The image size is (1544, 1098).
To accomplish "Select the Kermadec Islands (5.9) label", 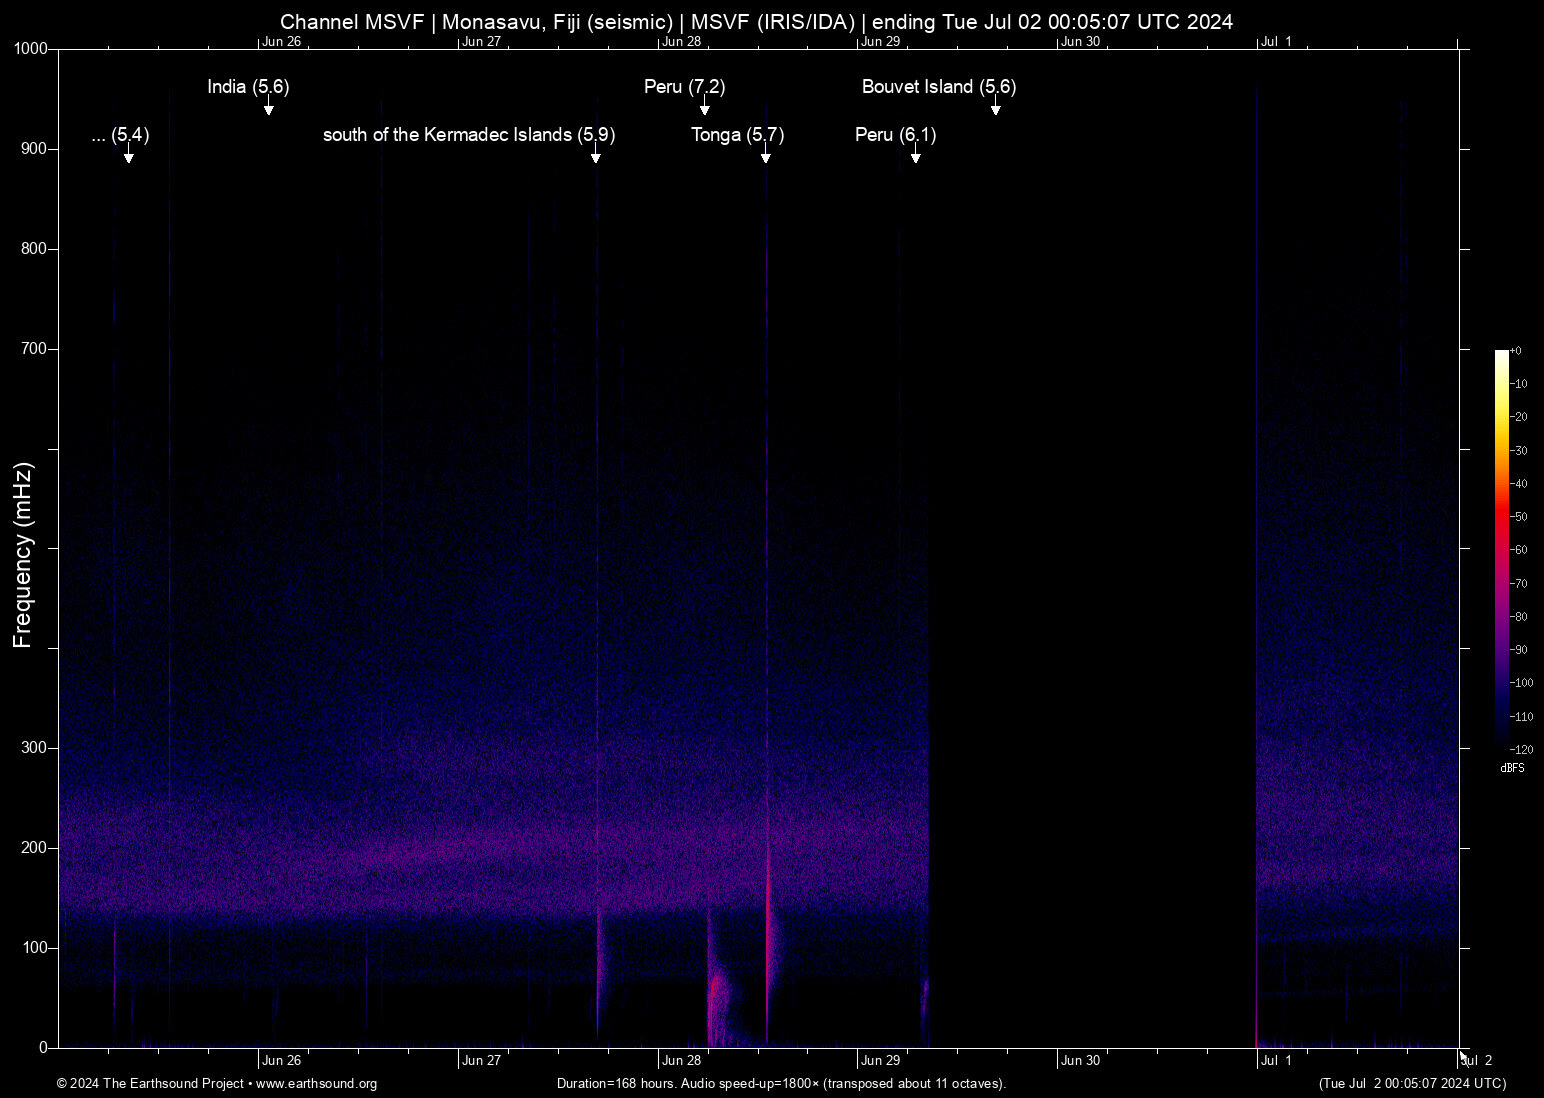I will 469,135.
